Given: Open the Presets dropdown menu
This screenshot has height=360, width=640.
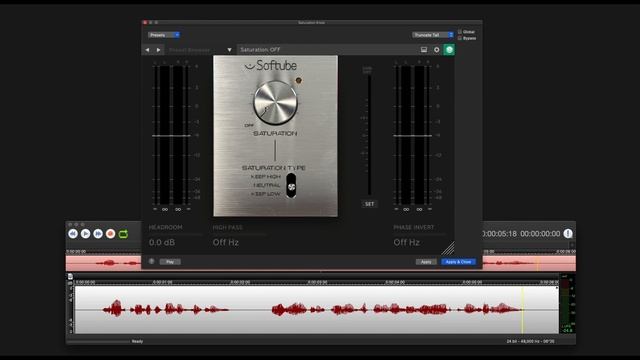Looking at the screenshot, I should (x=164, y=35).
